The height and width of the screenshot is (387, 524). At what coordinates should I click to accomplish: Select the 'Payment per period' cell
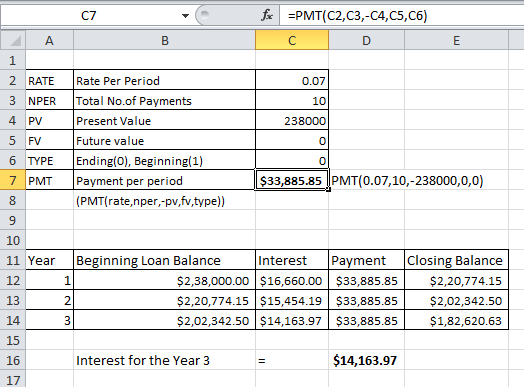pos(164,180)
